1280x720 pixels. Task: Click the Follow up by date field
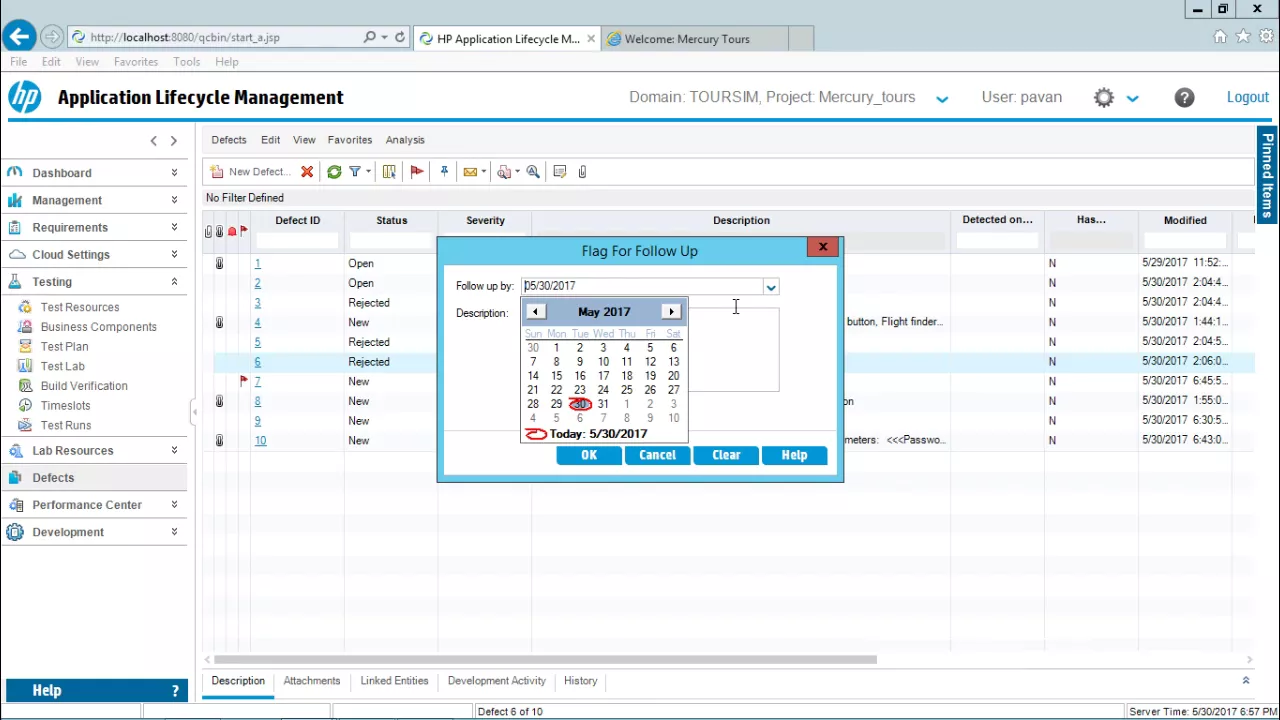point(642,286)
